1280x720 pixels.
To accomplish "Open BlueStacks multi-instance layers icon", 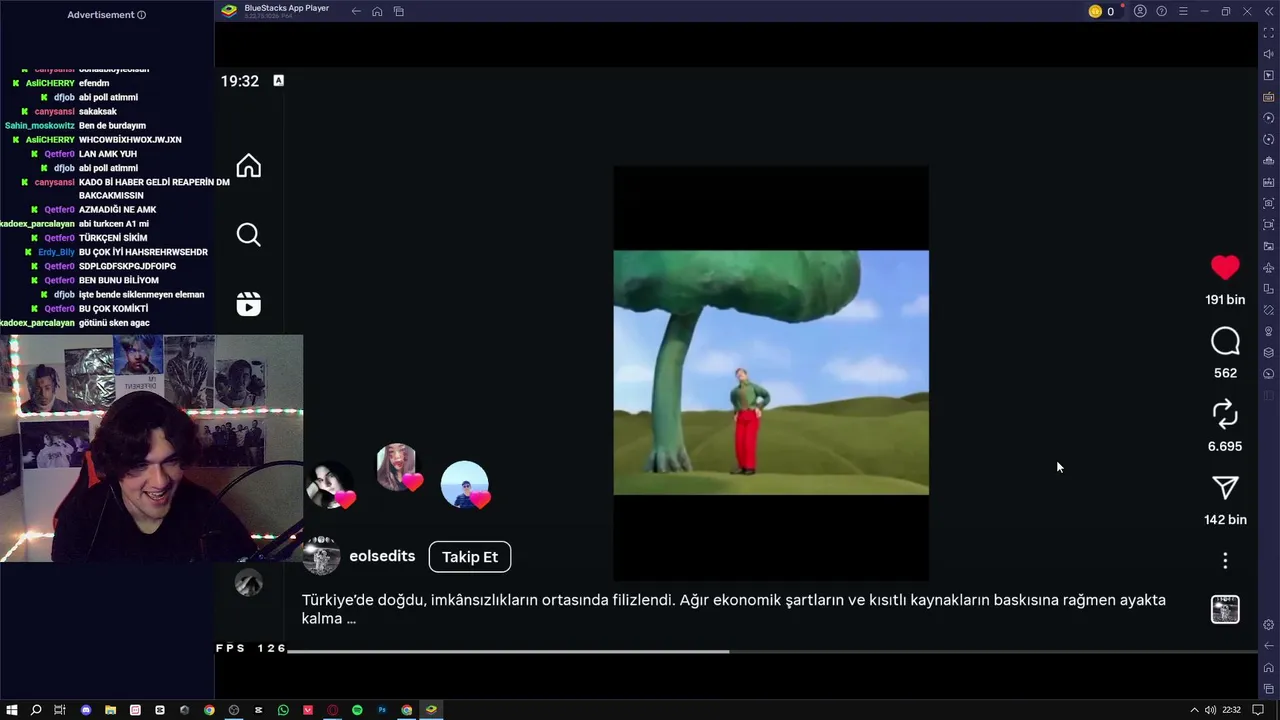I will pos(1269,352).
